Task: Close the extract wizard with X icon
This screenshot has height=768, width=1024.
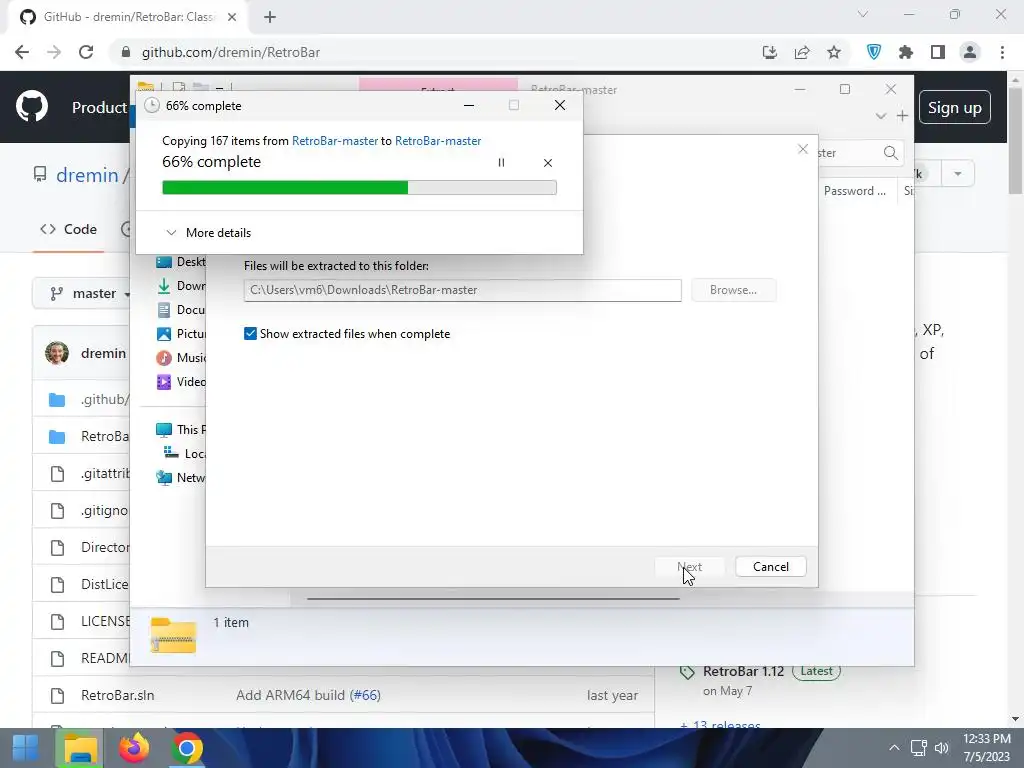Action: tap(803, 150)
